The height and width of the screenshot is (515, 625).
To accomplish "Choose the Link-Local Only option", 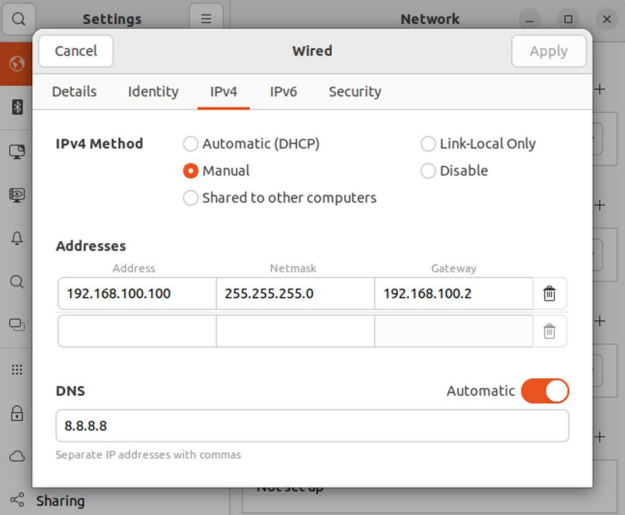I will tap(428, 144).
